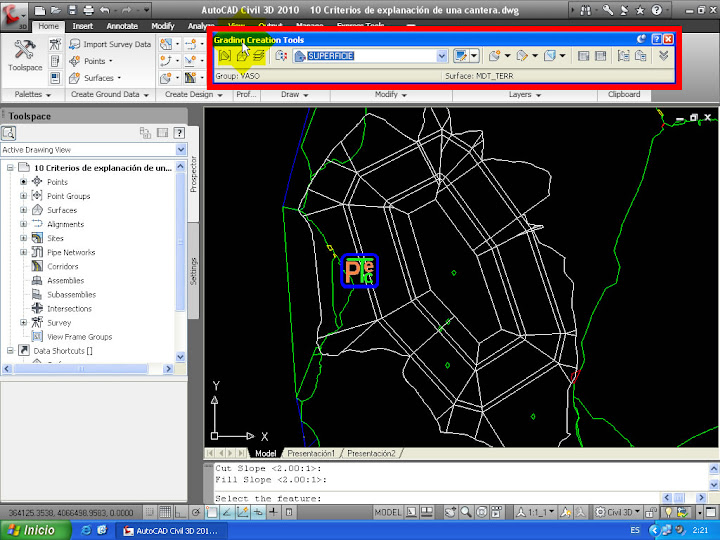Open the Civil 3D workspace switcher
Viewport: 720px width, 540px height.
[618, 512]
